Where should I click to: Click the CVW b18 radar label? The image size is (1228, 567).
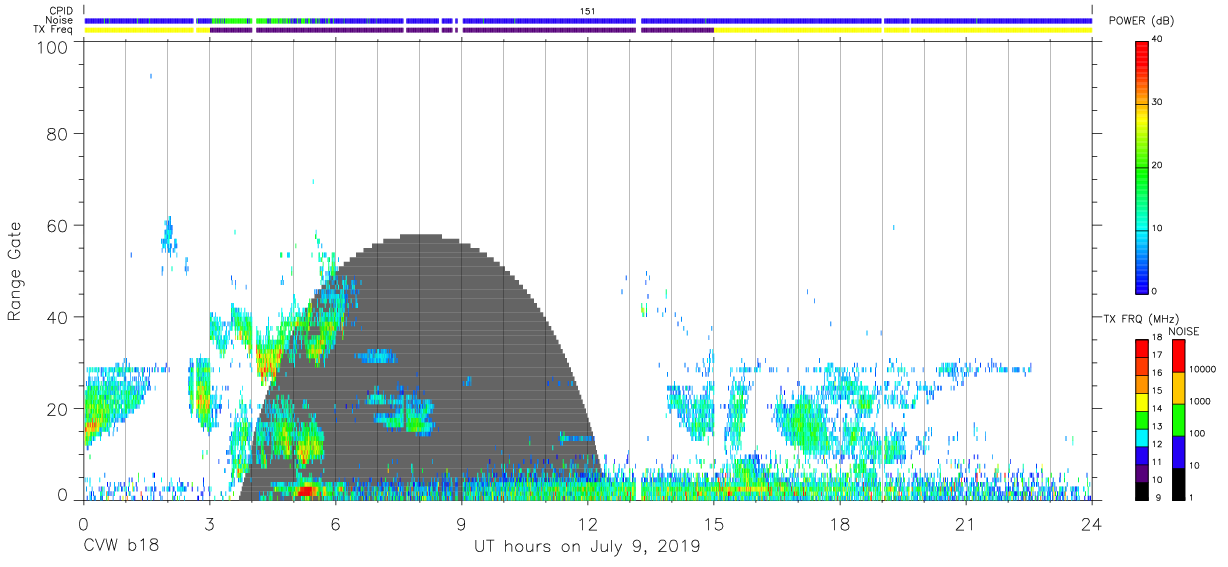tap(120, 547)
